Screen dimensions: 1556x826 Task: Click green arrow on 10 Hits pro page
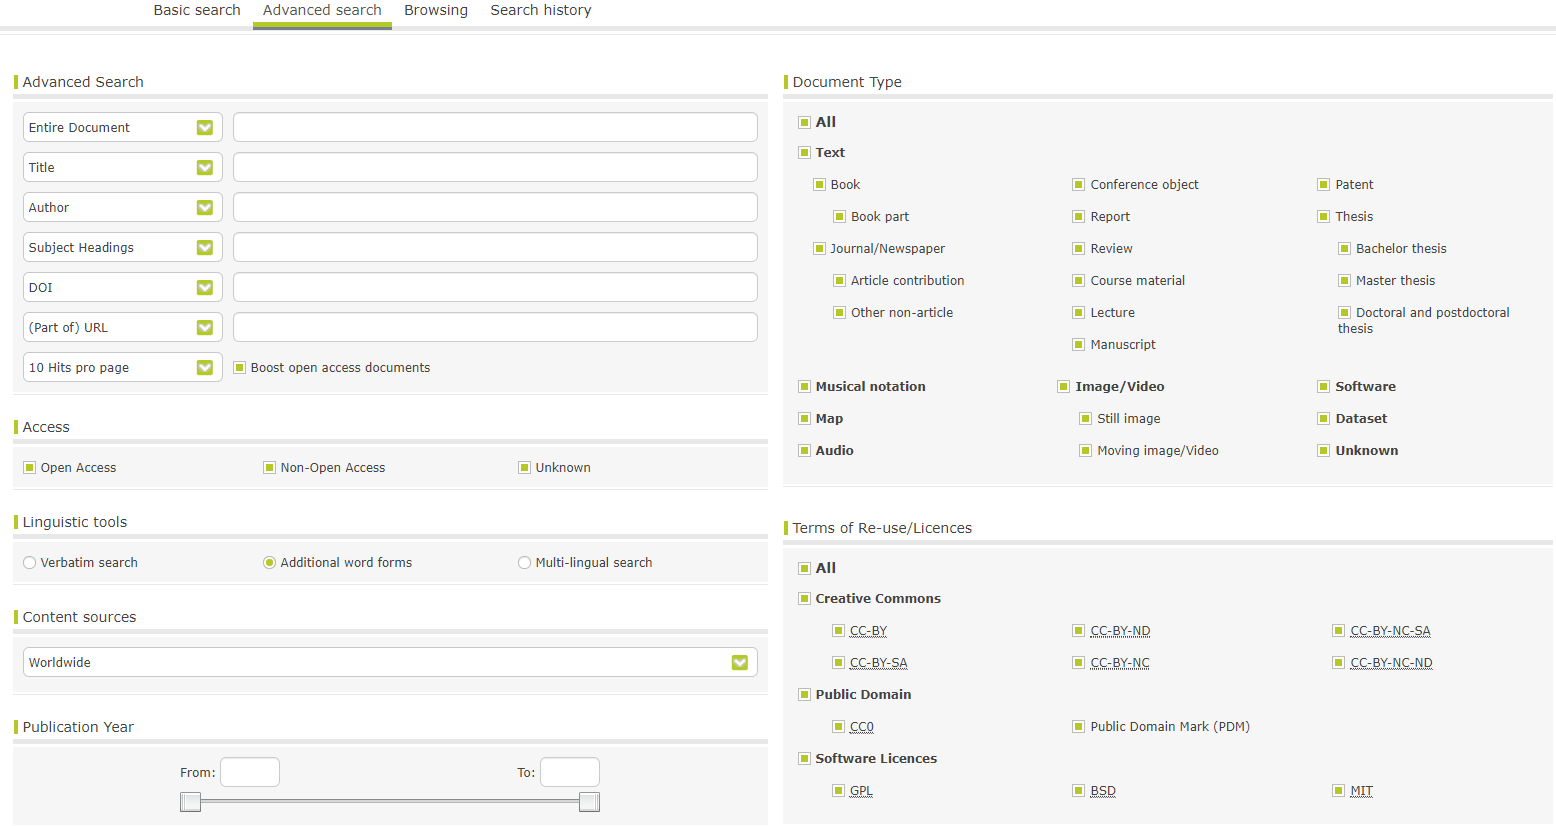[x=205, y=368]
